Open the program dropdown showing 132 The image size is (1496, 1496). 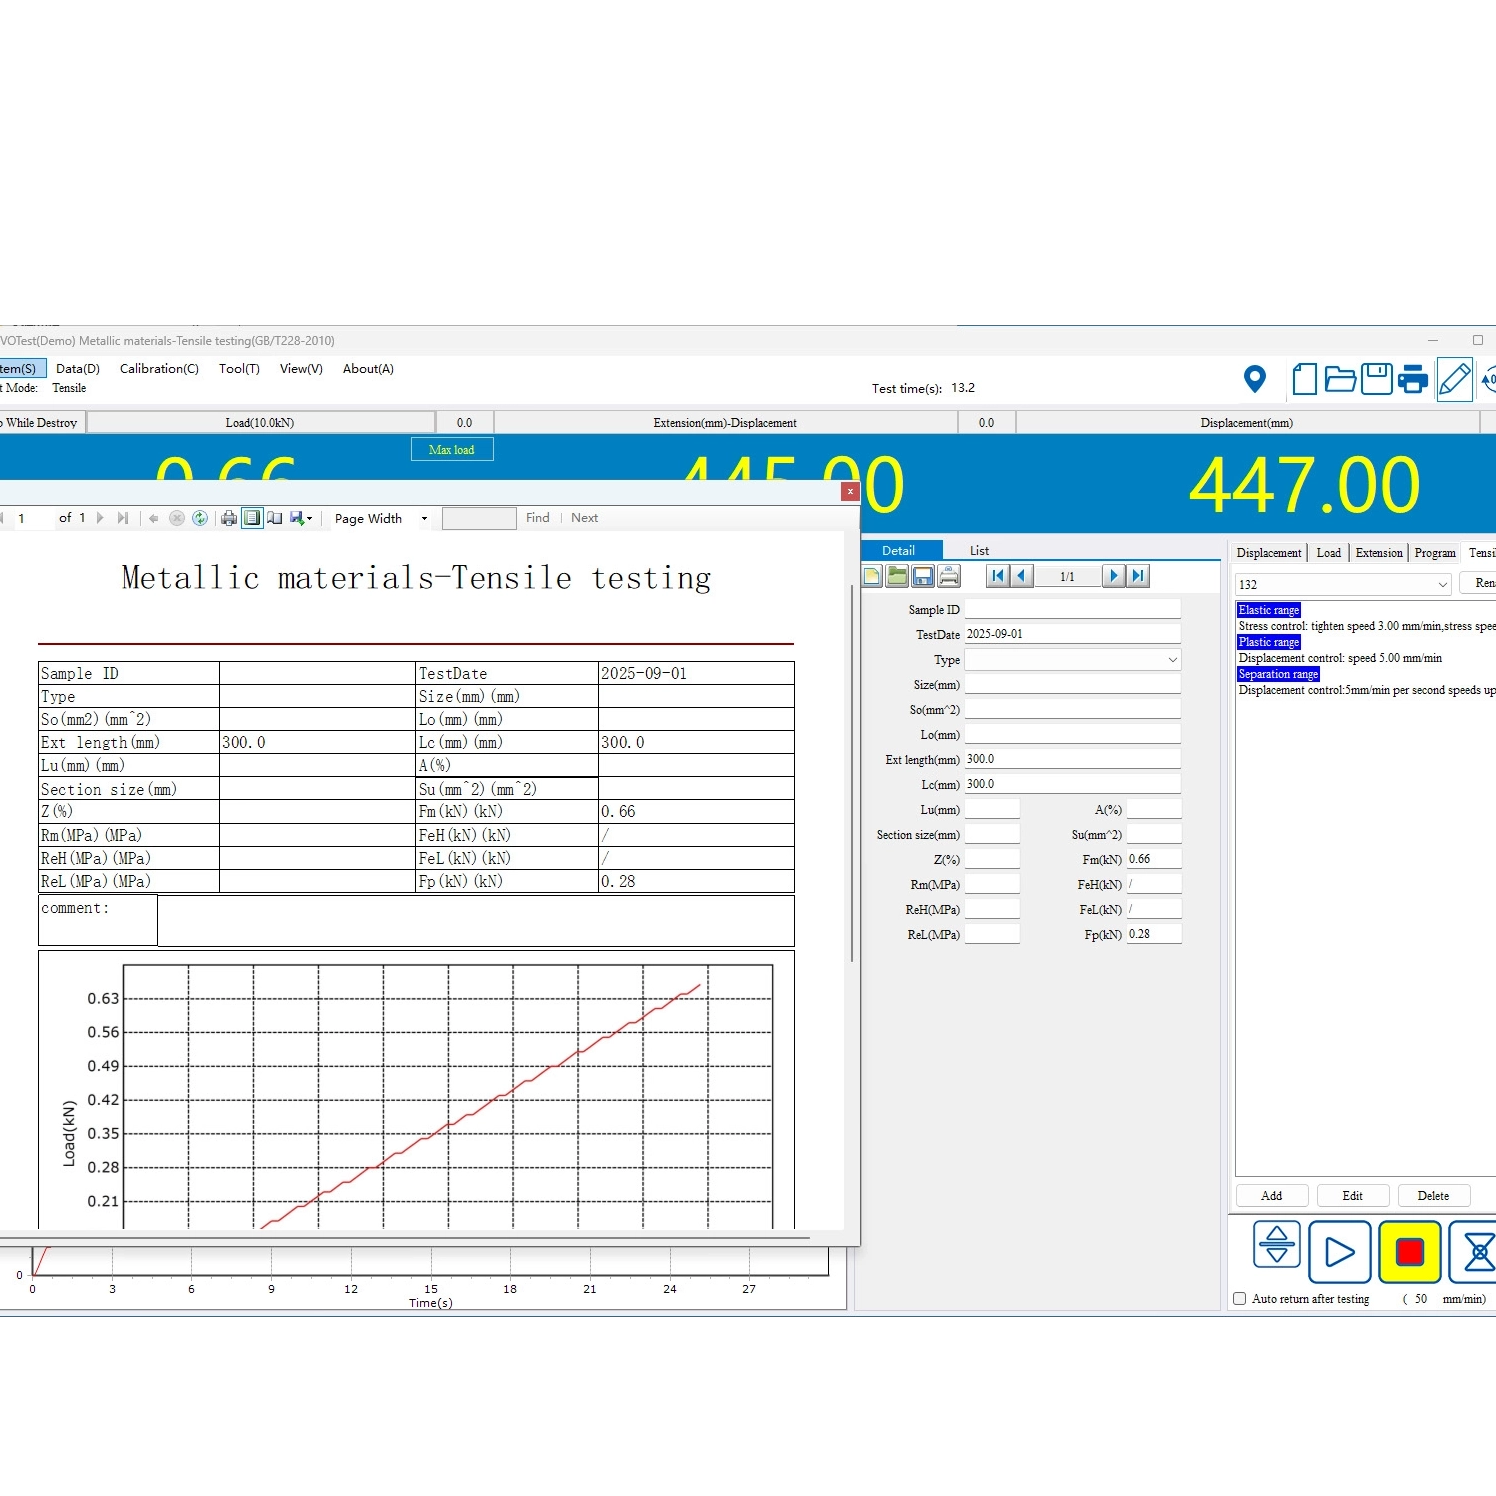pyautogui.click(x=1442, y=584)
